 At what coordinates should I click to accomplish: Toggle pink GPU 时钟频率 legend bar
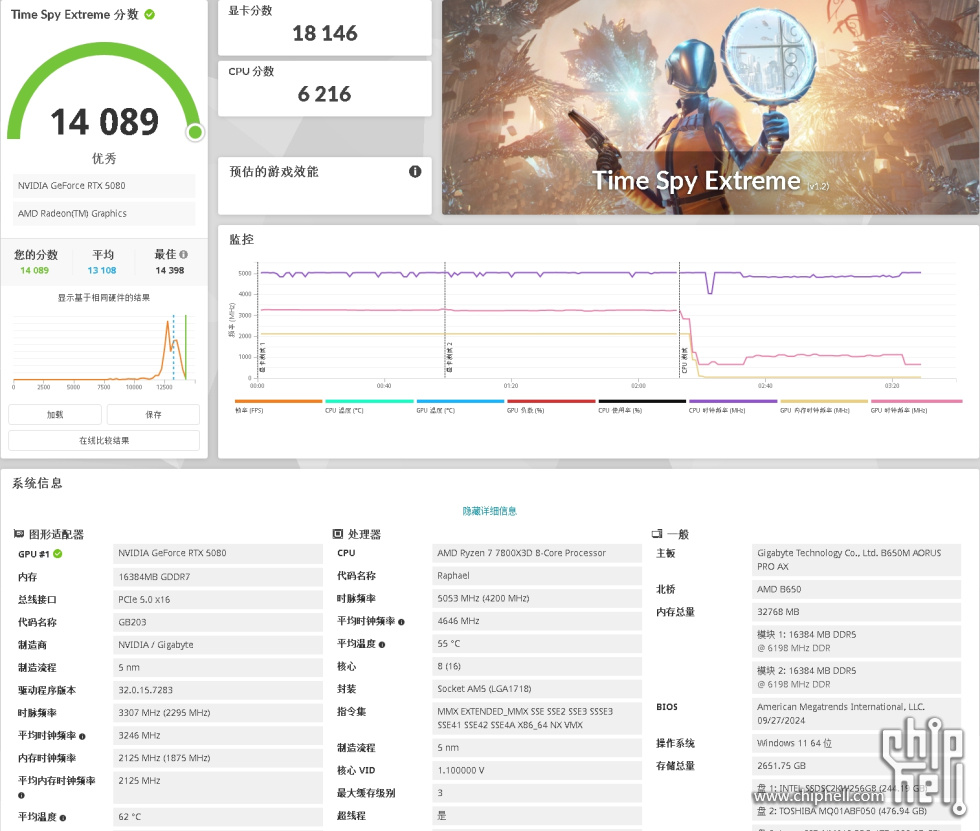(x=916, y=401)
